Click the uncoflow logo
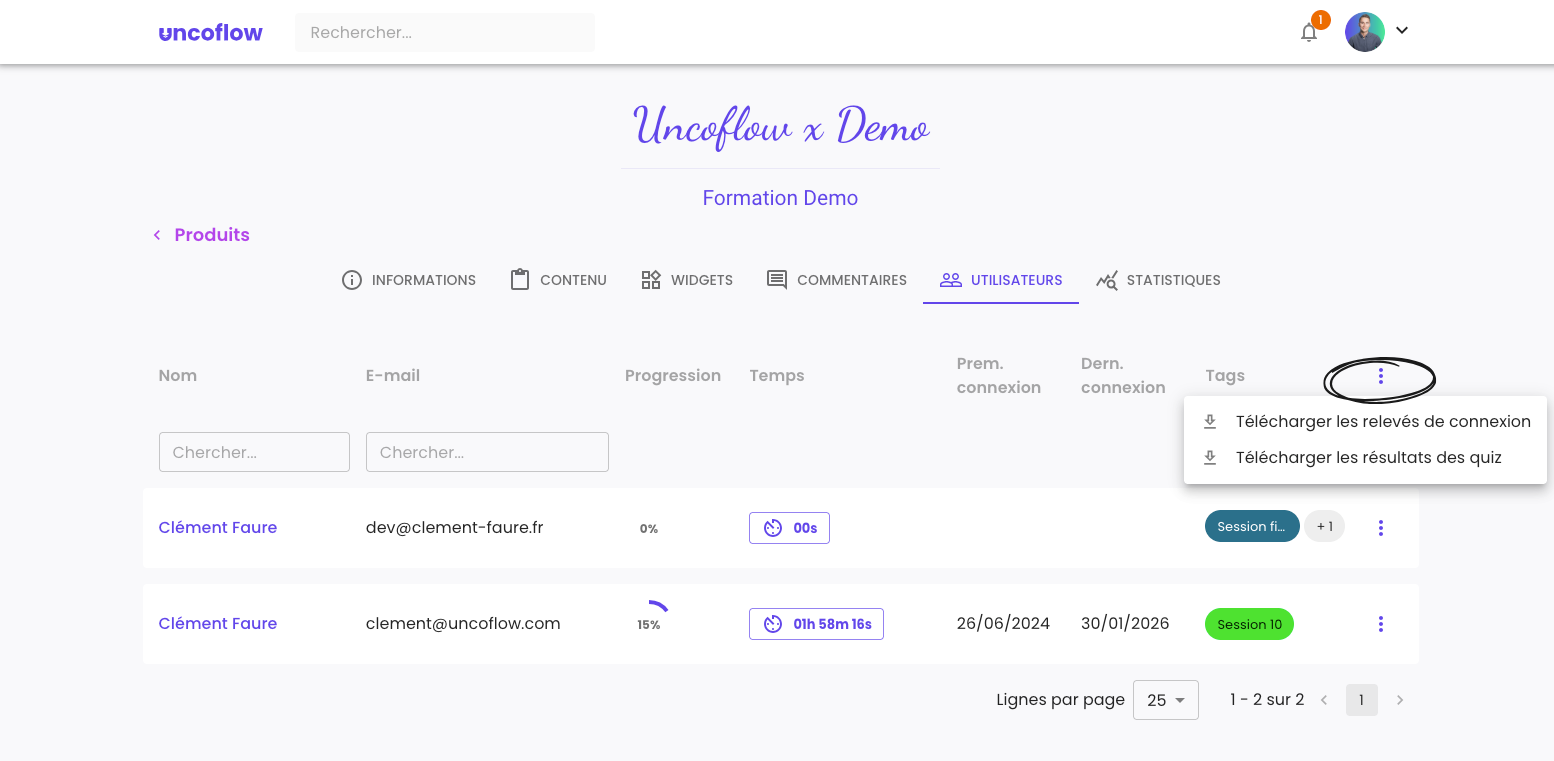The height and width of the screenshot is (761, 1554). [x=210, y=32]
